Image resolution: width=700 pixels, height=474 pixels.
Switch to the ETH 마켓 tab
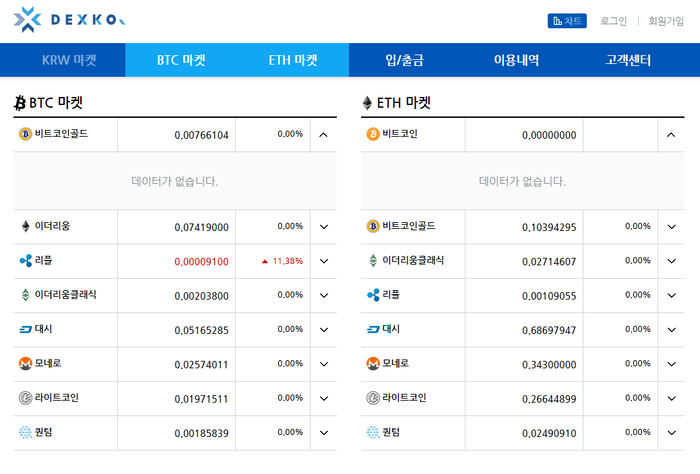click(x=293, y=60)
